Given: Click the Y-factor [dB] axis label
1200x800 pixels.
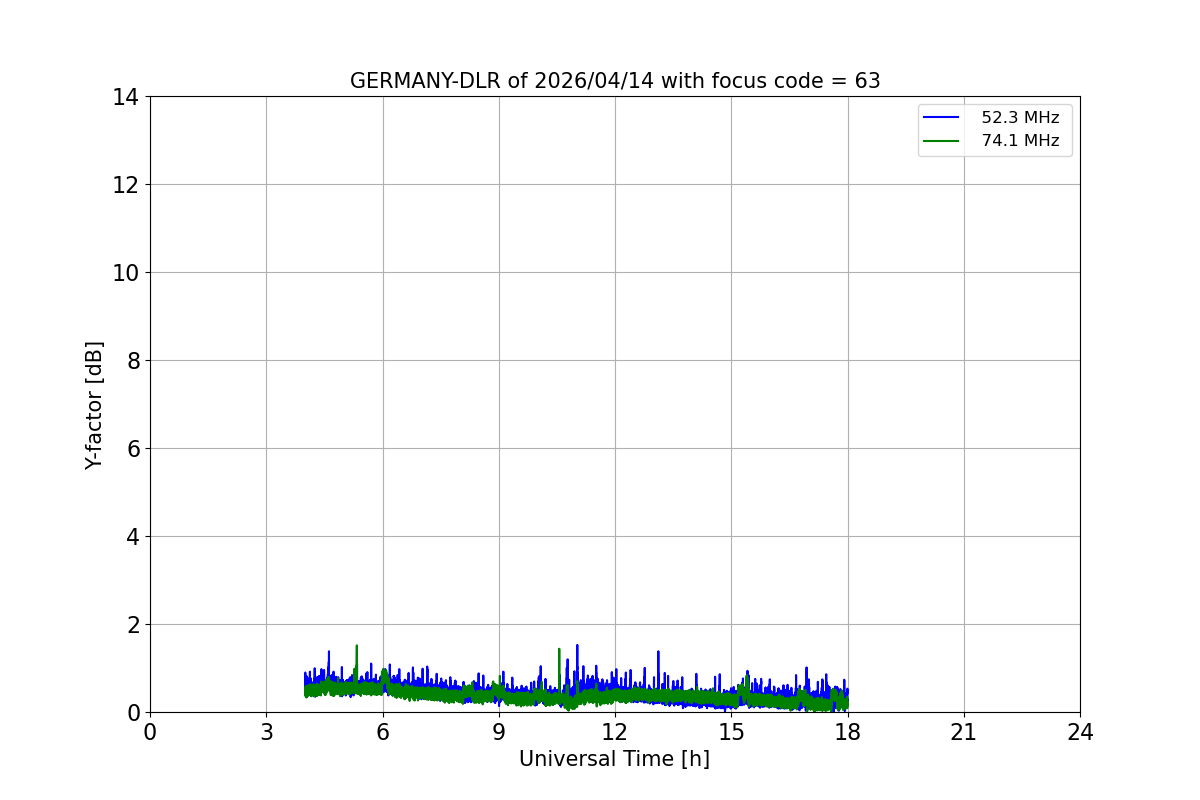Looking at the screenshot, I should 94,405.
